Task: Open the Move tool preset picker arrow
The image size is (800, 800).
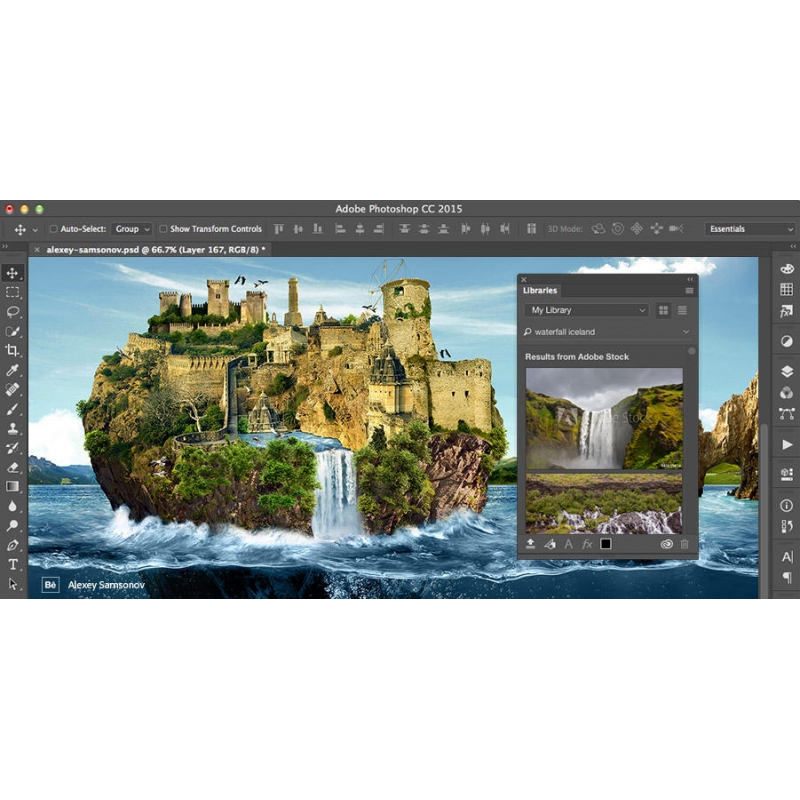Action: pyautogui.click(x=35, y=230)
